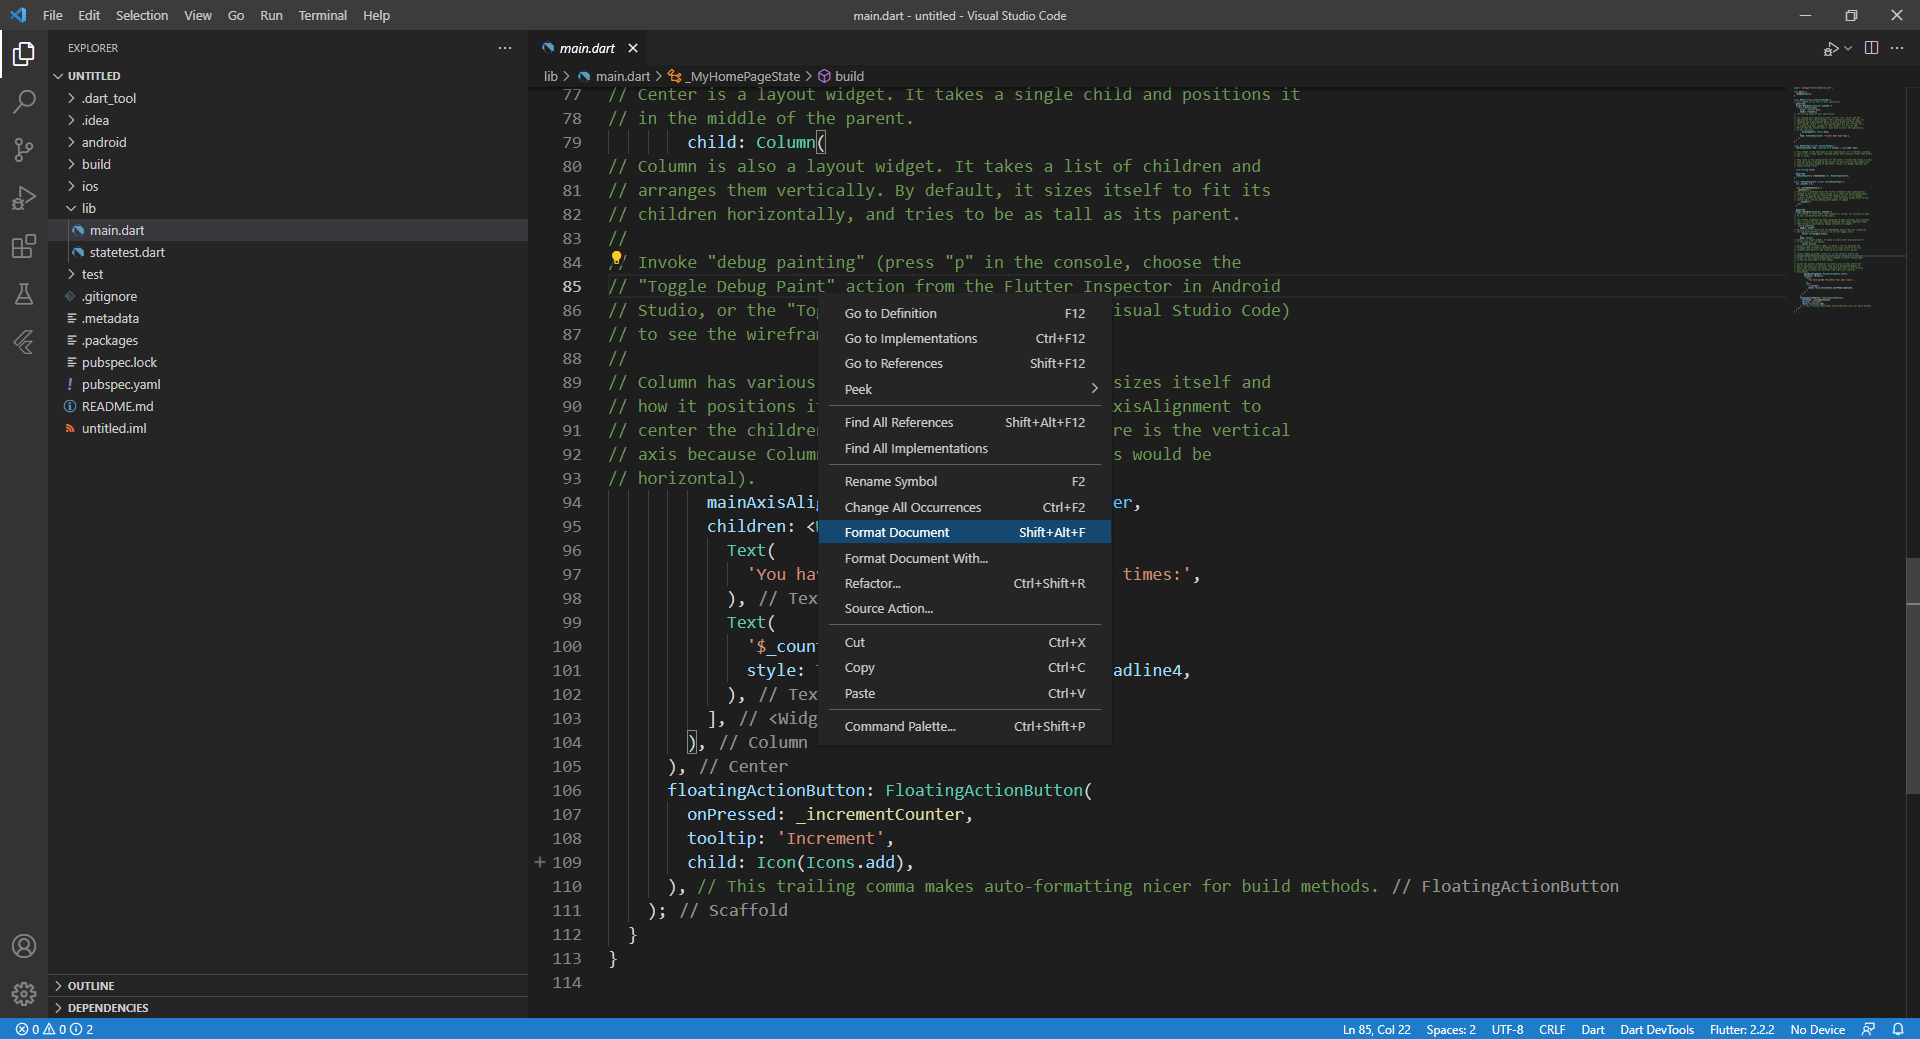Open editor More Actions ellipsis
This screenshot has height=1039, width=1920.
click(x=1897, y=48)
